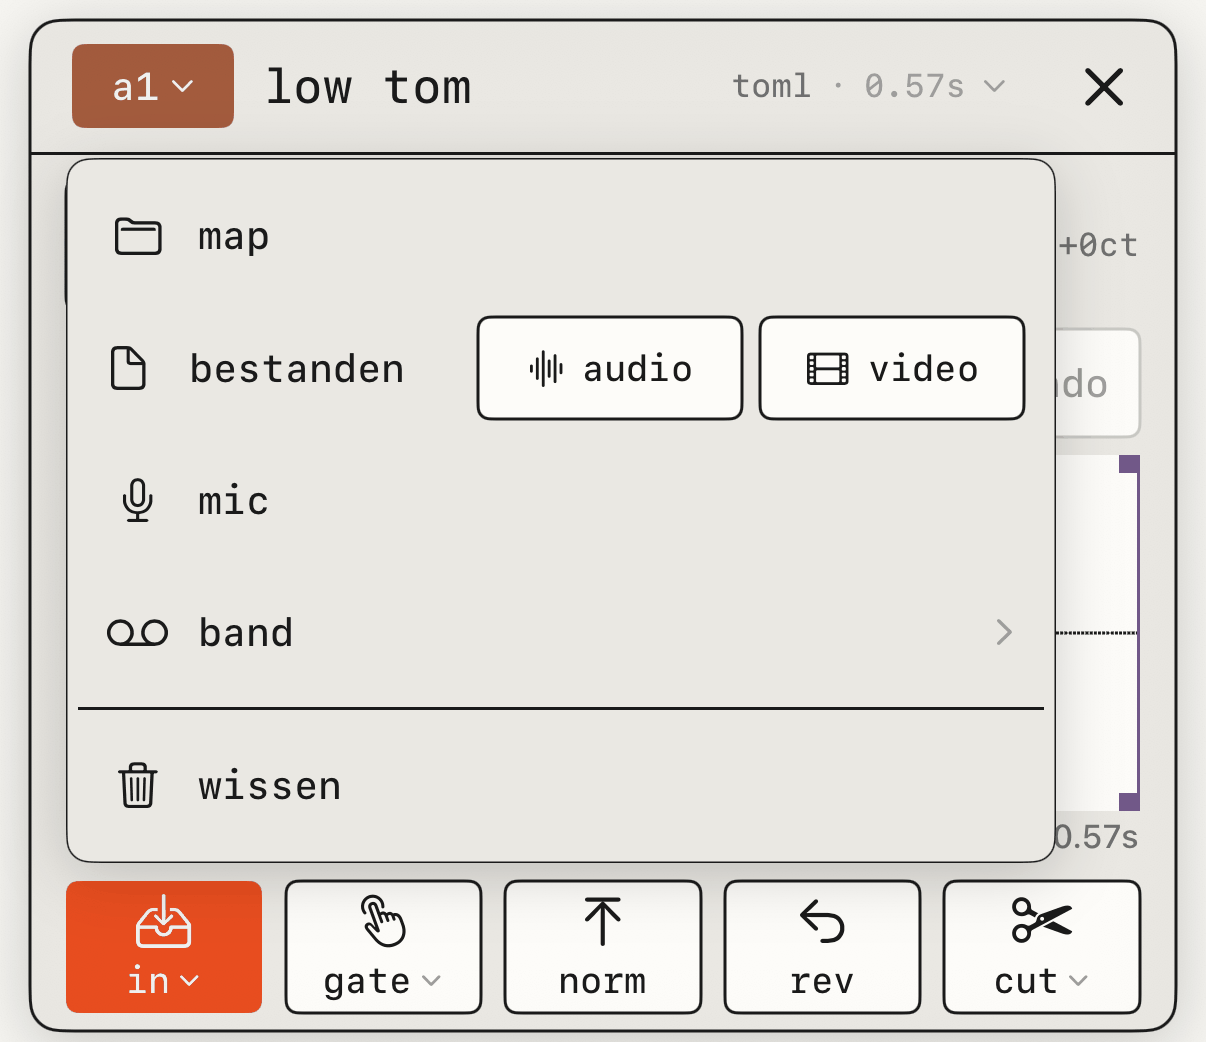Click the upward arrow icon on norm
The height and width of the screenshot is (1042, 1206).
coord(602,921)
